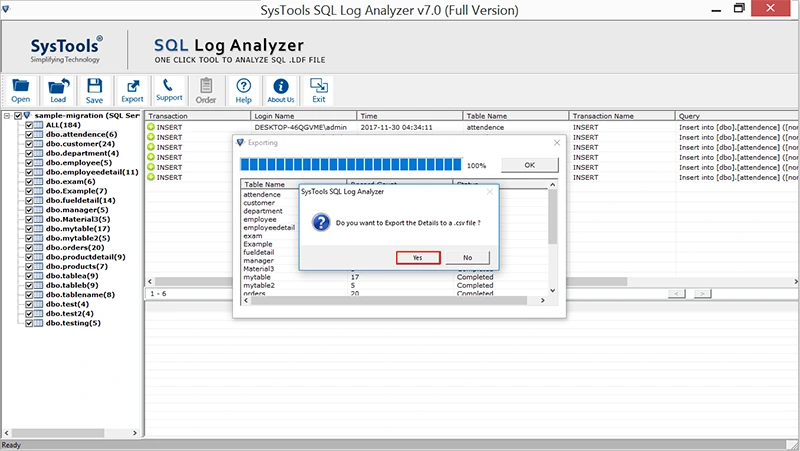
Task: Click the Order clipboard icon
Action: click(206, 91)
